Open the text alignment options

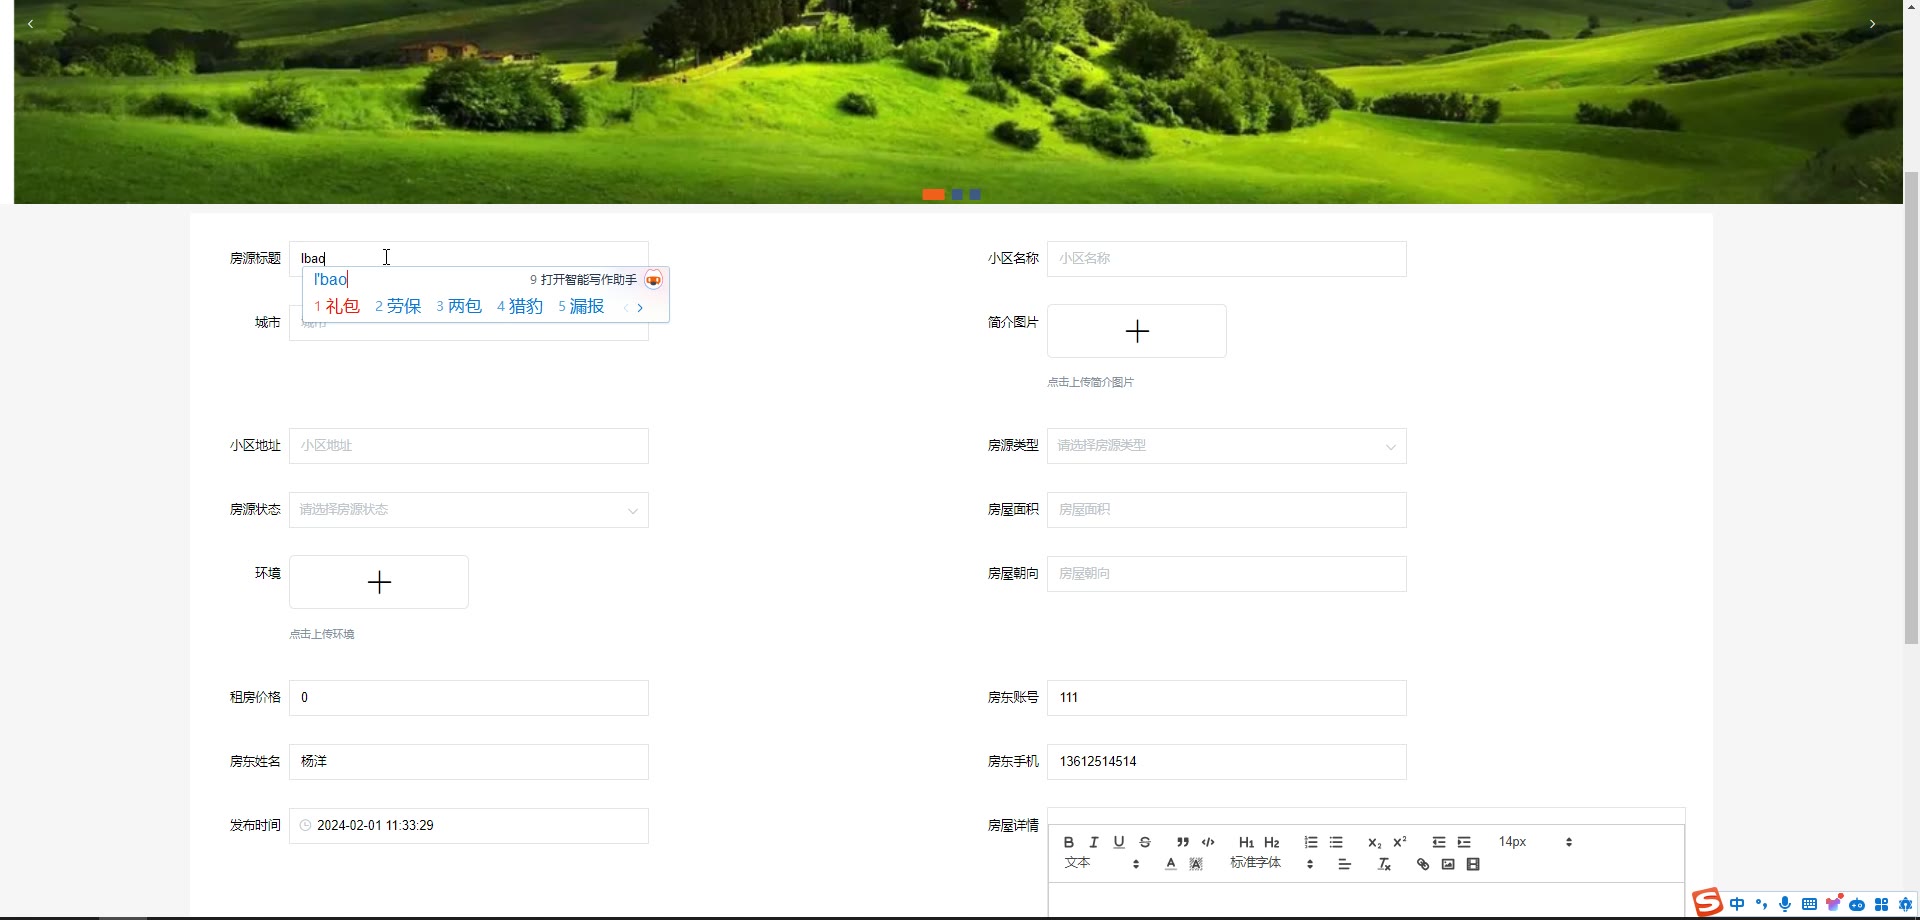1345,864
